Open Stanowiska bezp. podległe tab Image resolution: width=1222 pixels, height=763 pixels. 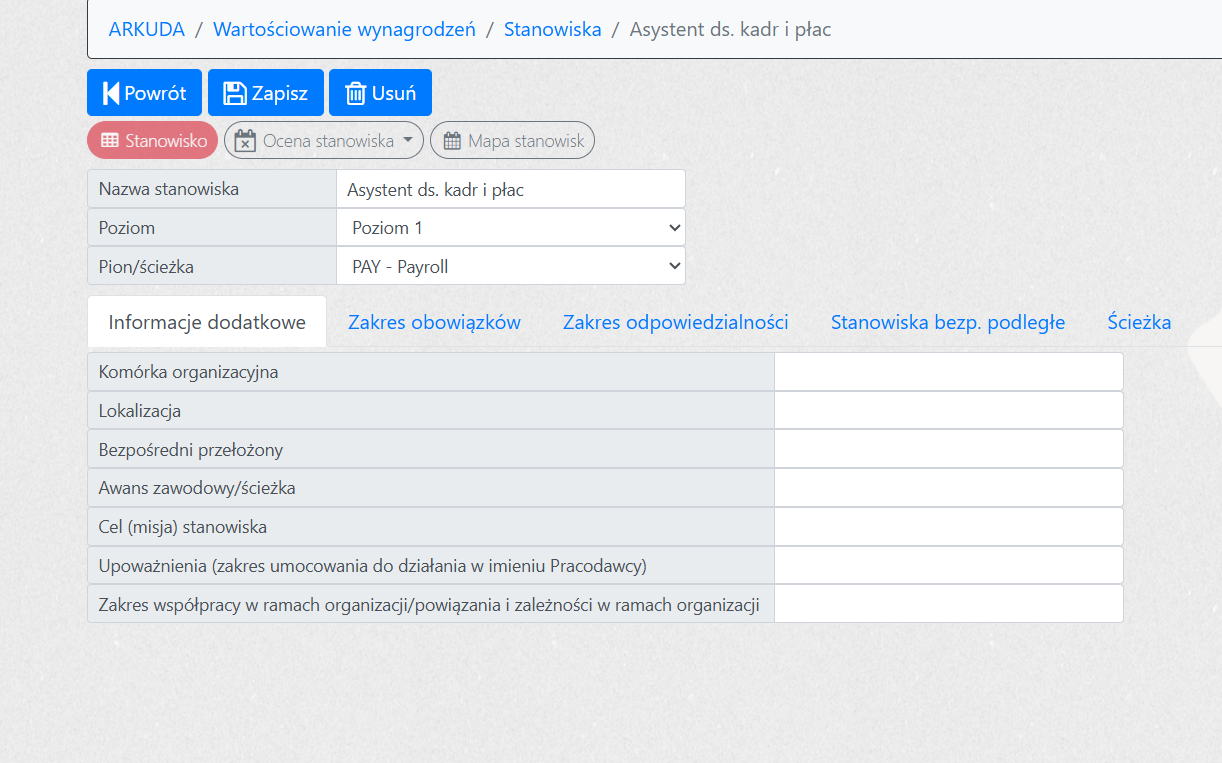(x=947, y=322)
